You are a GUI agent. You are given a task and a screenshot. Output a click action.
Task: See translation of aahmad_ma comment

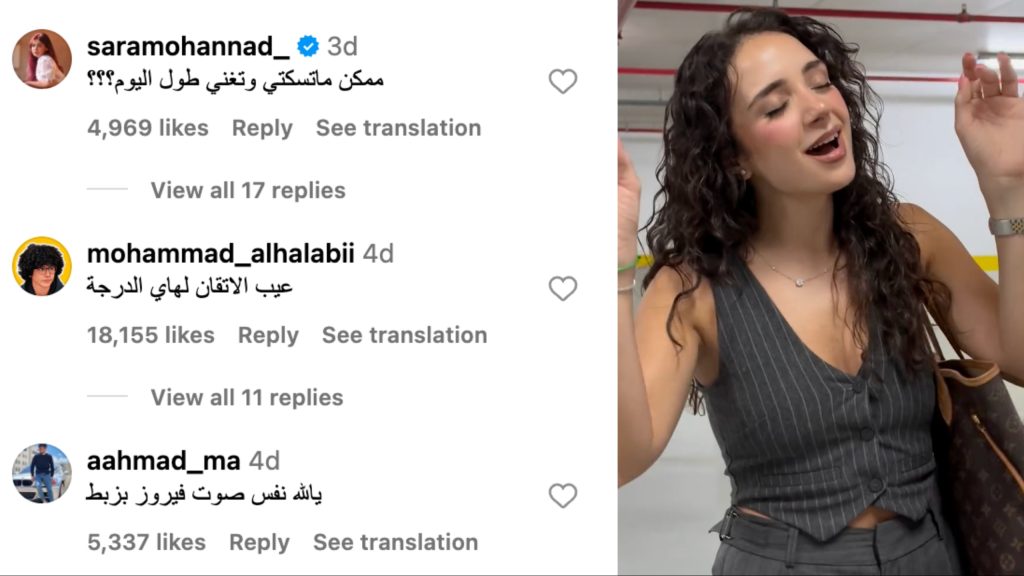(396, 542)
